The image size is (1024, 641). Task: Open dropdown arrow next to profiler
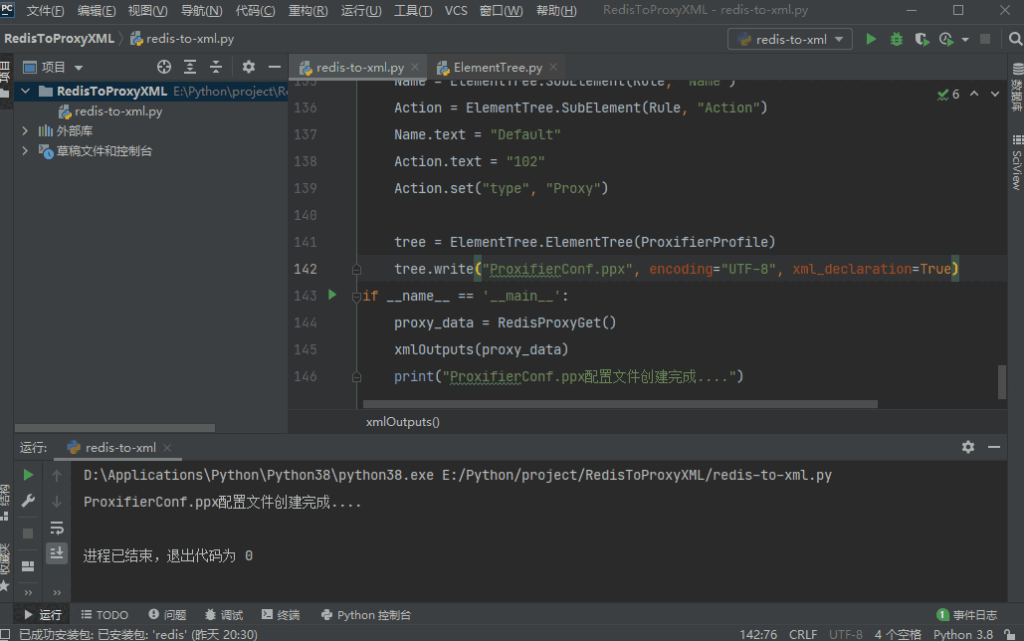click(965, 40)
